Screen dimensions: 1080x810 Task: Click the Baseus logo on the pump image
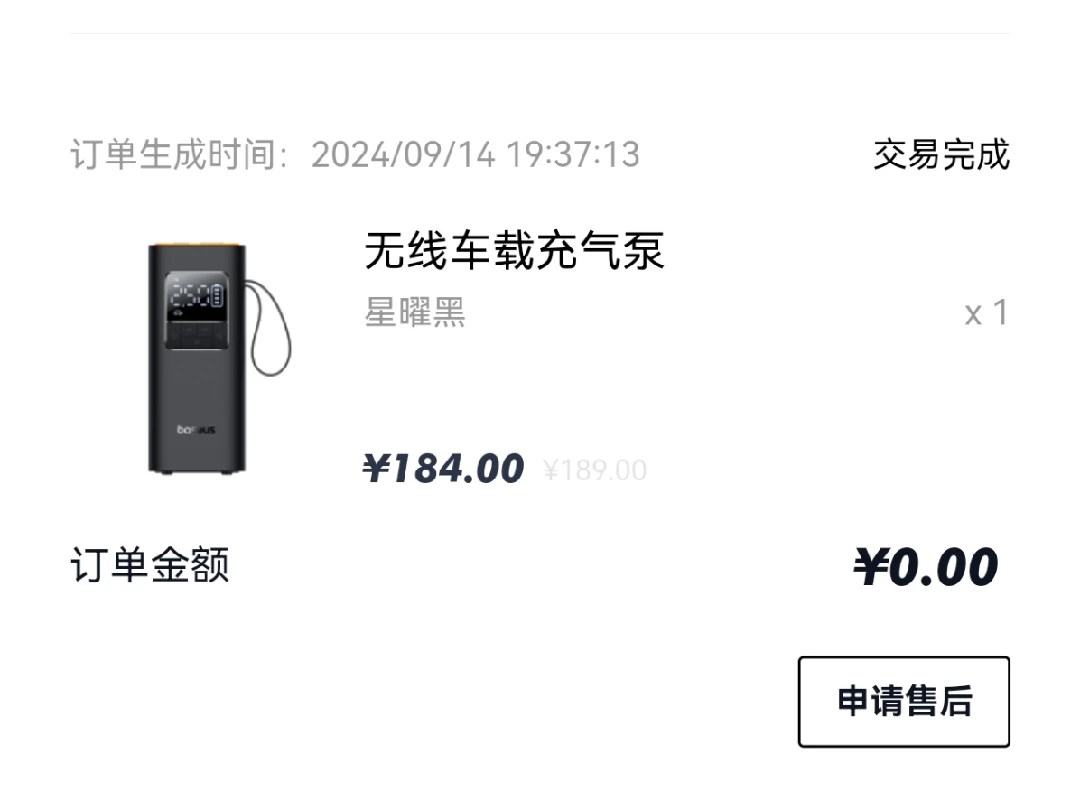(196, 430)
